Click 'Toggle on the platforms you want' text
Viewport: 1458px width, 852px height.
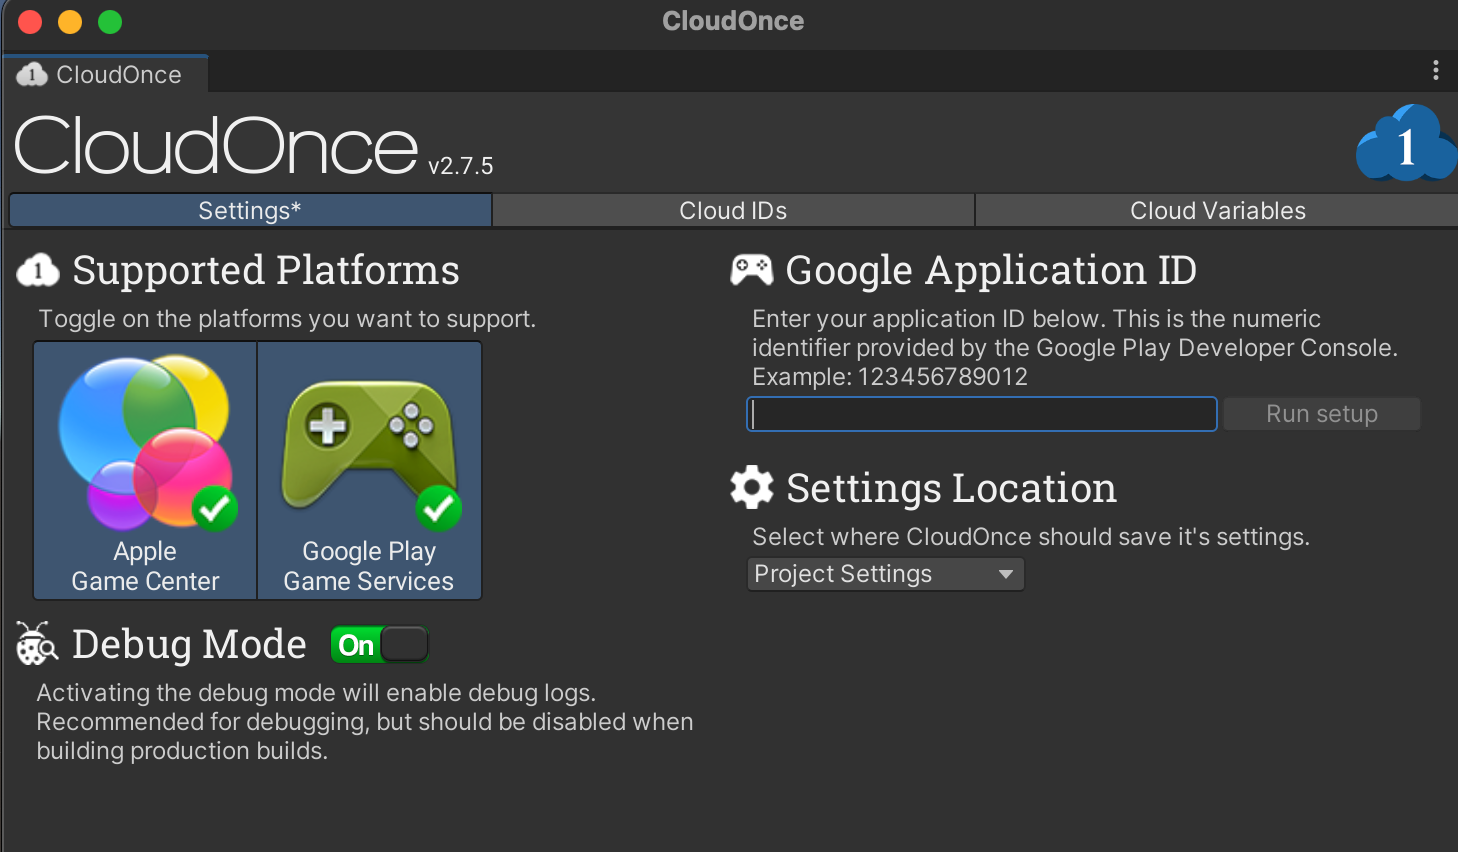287,319
